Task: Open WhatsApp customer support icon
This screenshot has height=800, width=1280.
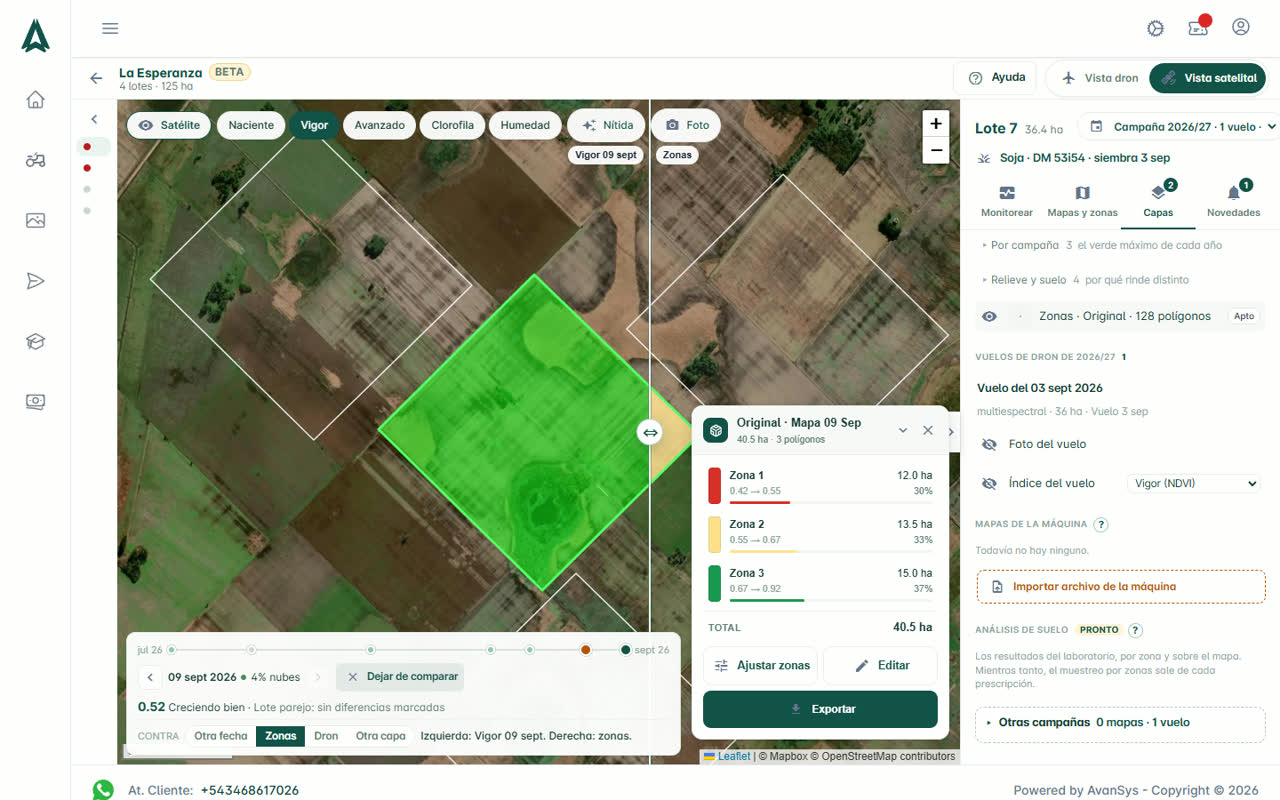Action: pos(103,790)
